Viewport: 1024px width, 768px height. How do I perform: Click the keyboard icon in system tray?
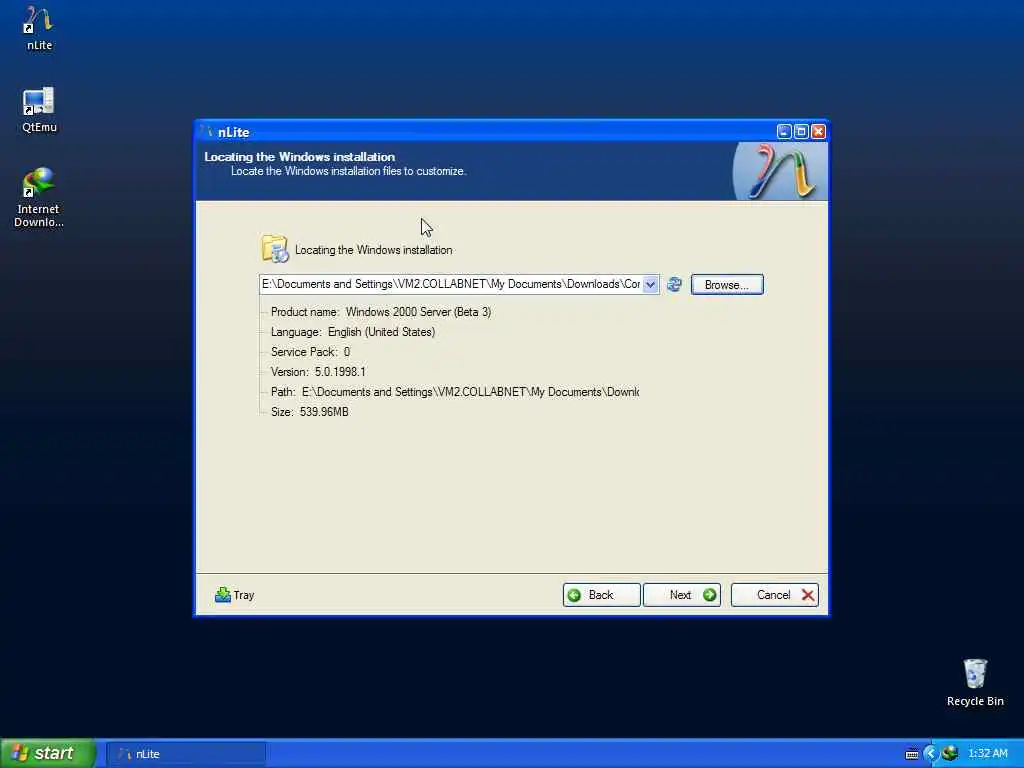tap(912, 754)
